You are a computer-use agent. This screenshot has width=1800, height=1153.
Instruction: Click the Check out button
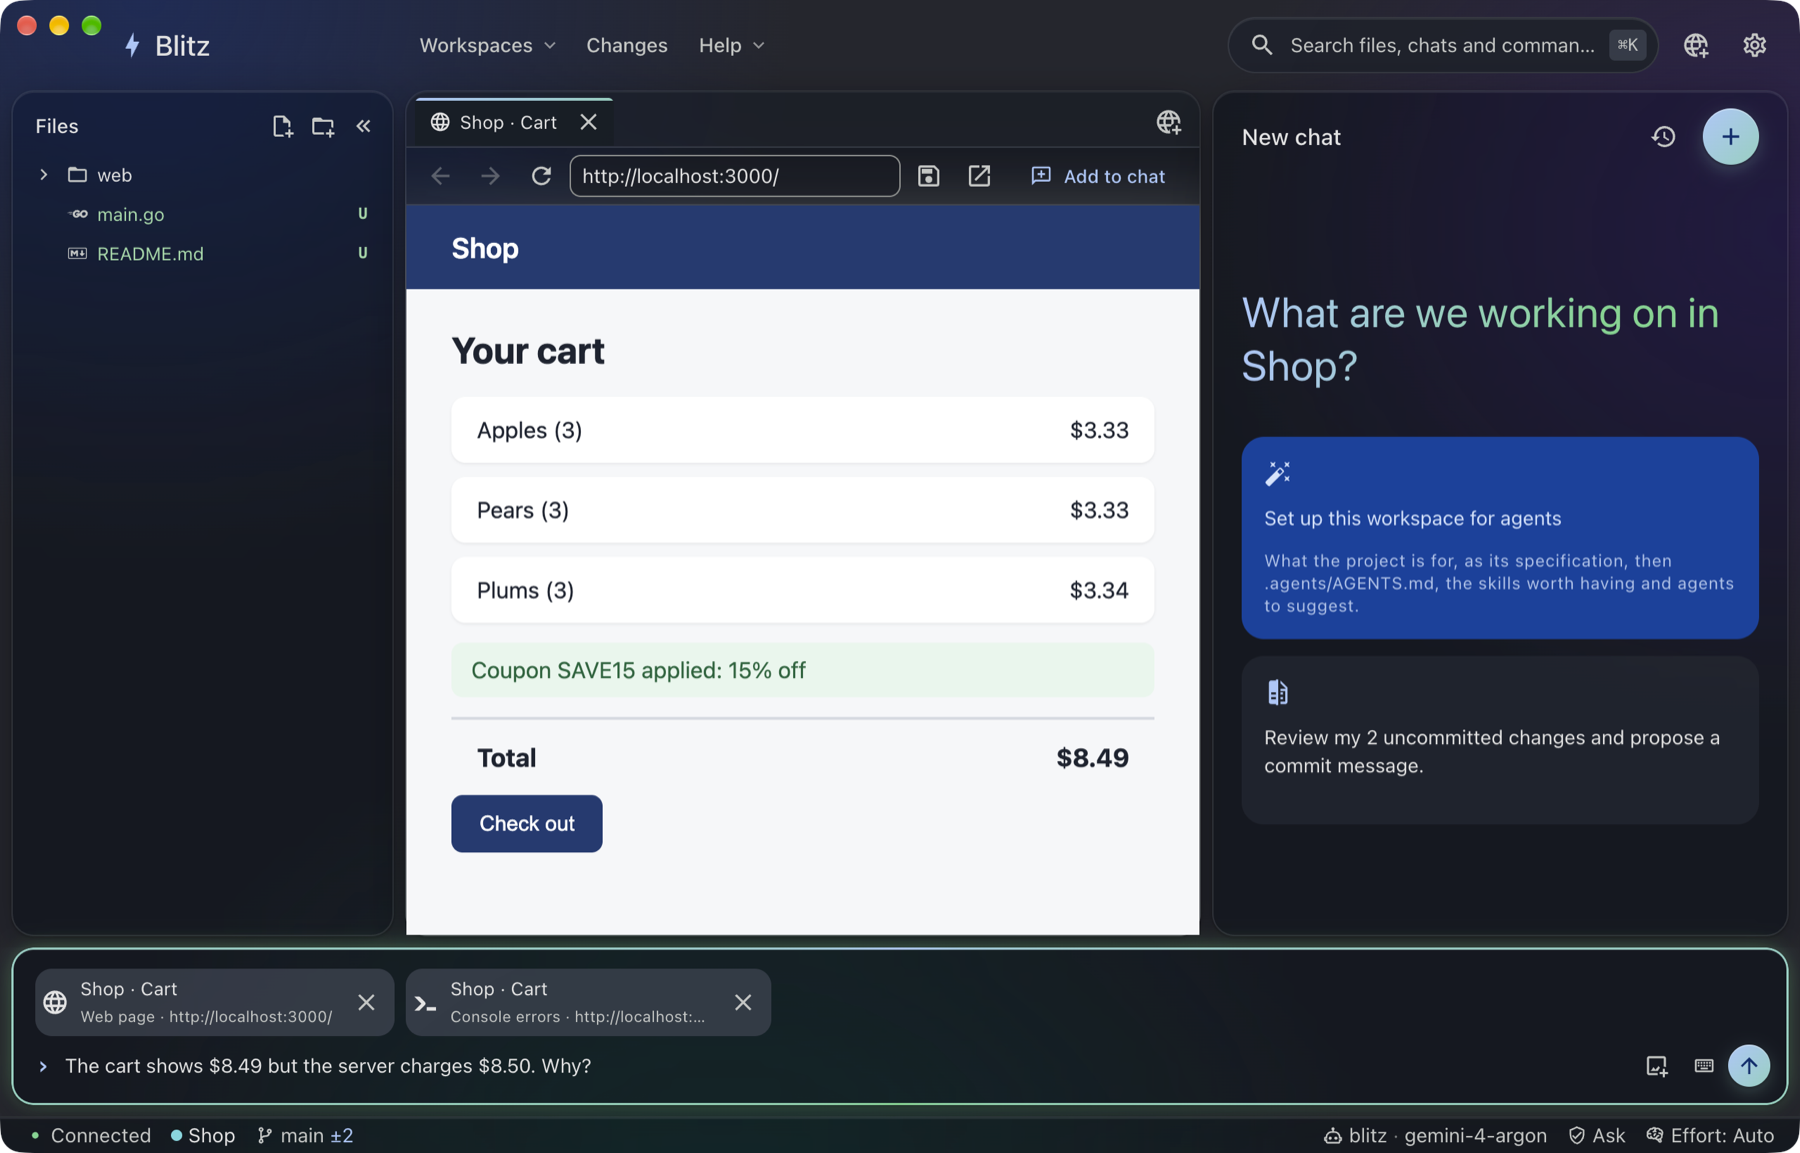(526, 823)
